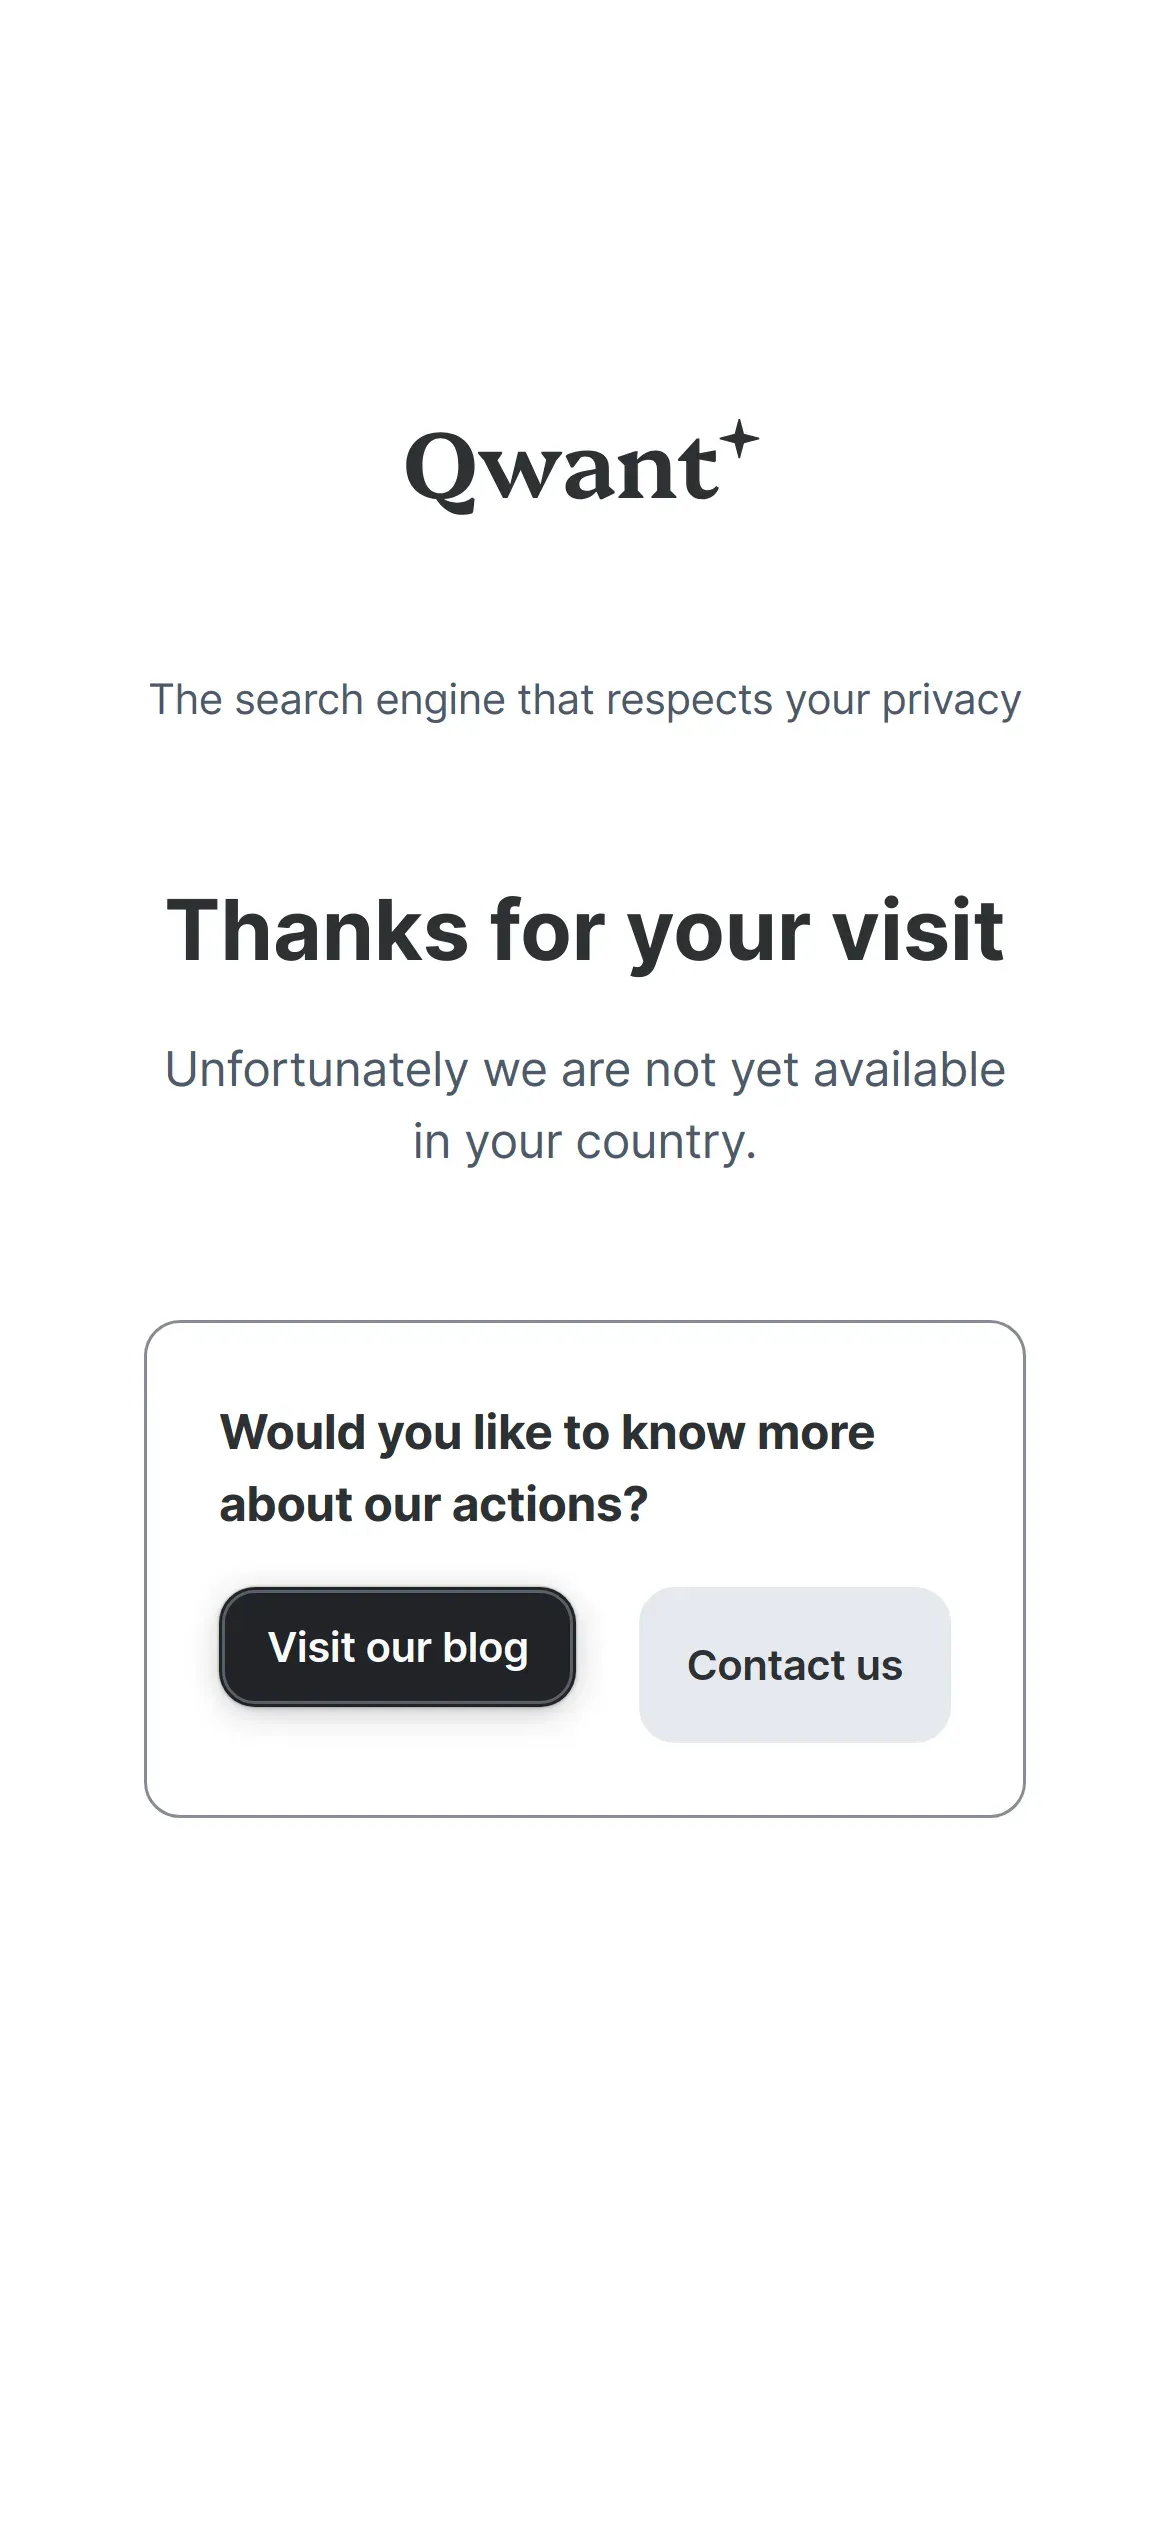Click "Would you like to know more" heading line

[x=547, y=1432]
